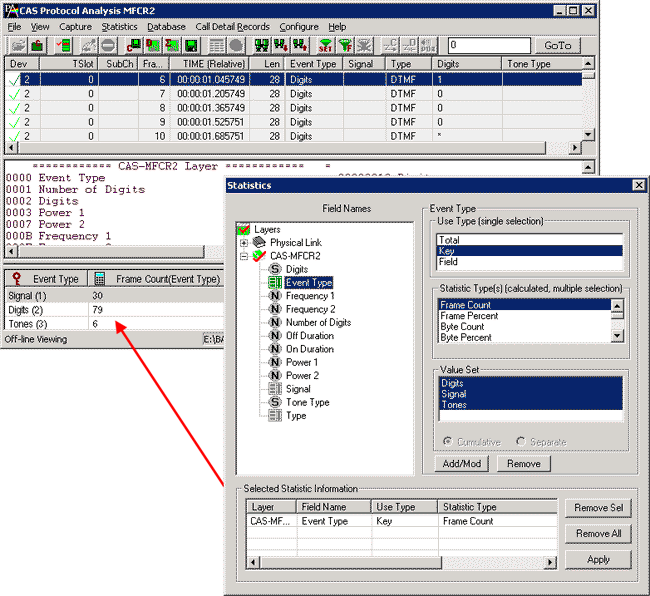
Task: Click the green funnel with F icon
Action: 345,45
